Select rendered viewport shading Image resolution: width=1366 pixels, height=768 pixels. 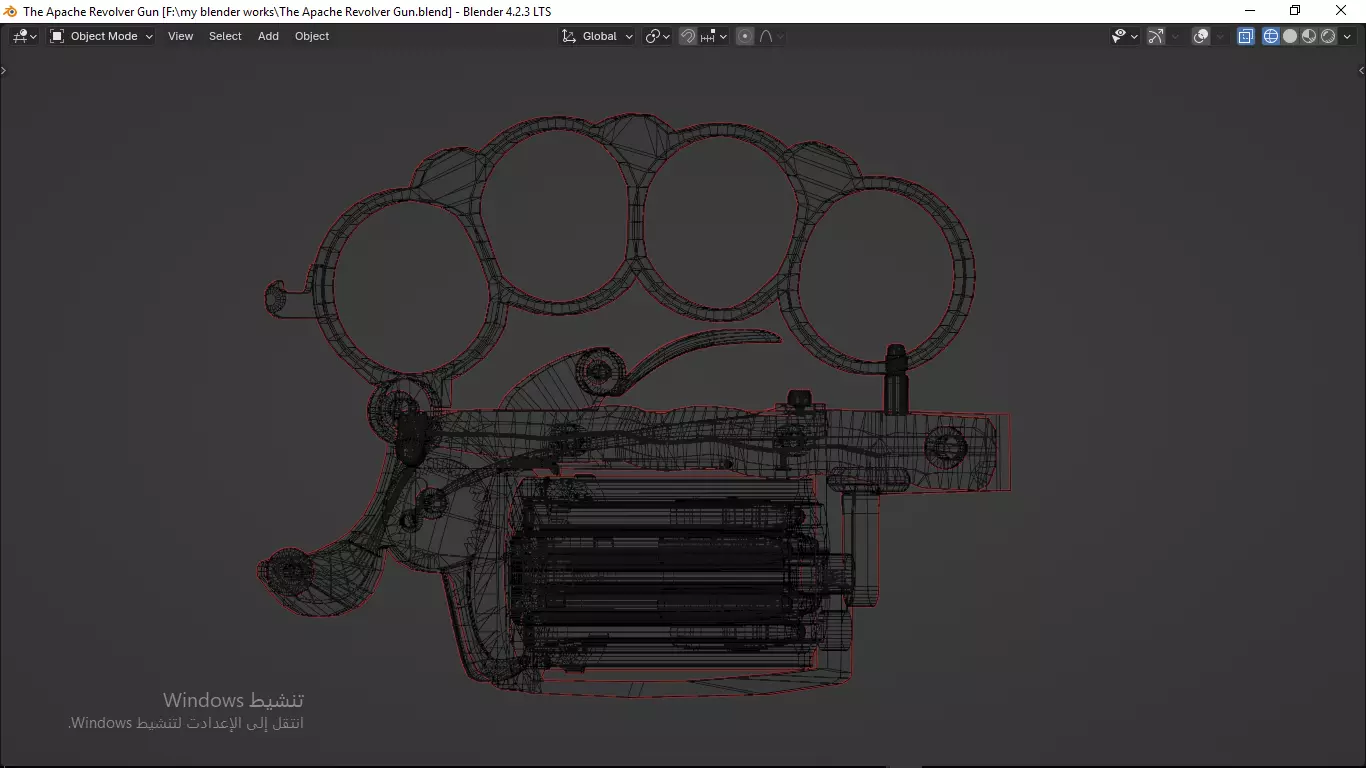[x=1328, y=36]
